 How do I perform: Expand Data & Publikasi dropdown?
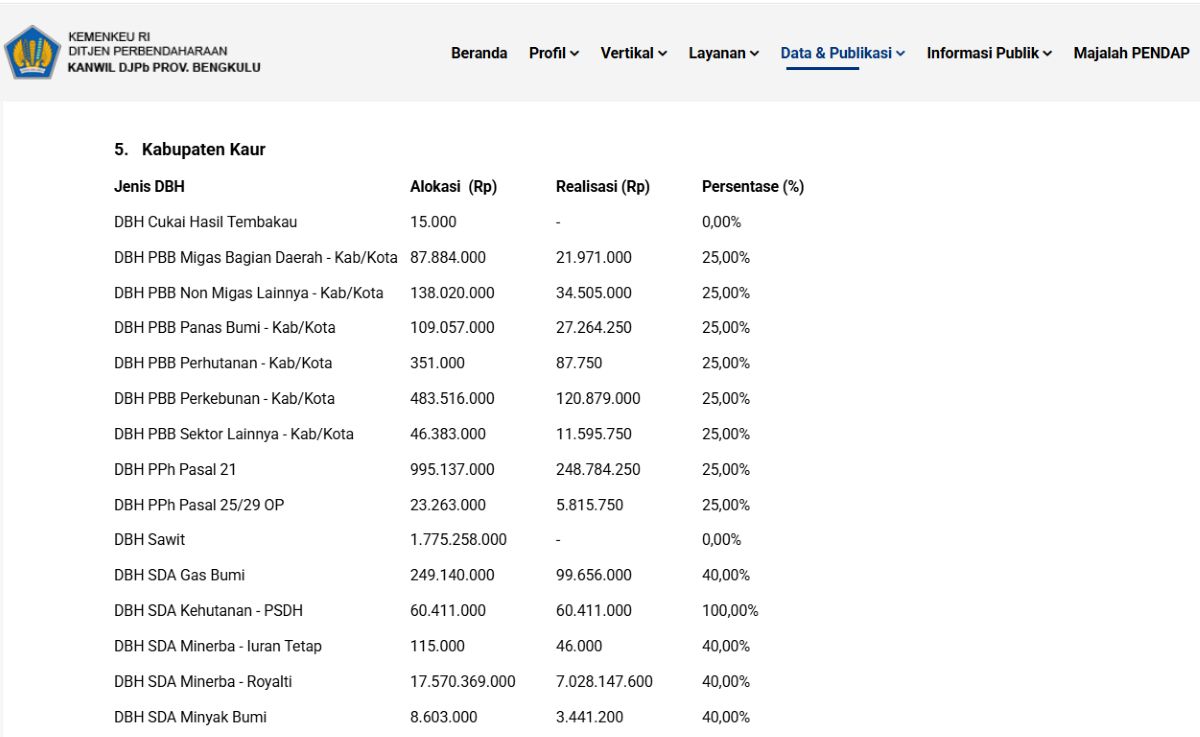pos(843,53)
